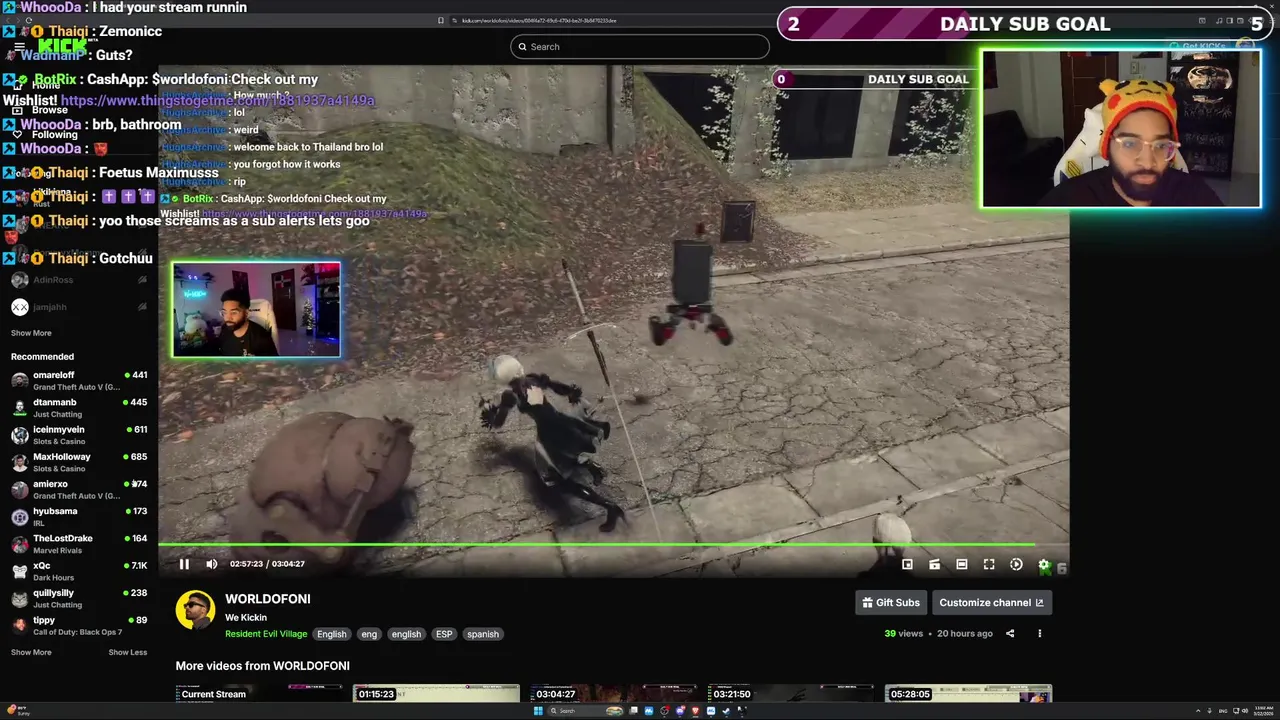Click the Gift Subs button
This screenshot has height=720, width=1280.
[x=891, y=602]
